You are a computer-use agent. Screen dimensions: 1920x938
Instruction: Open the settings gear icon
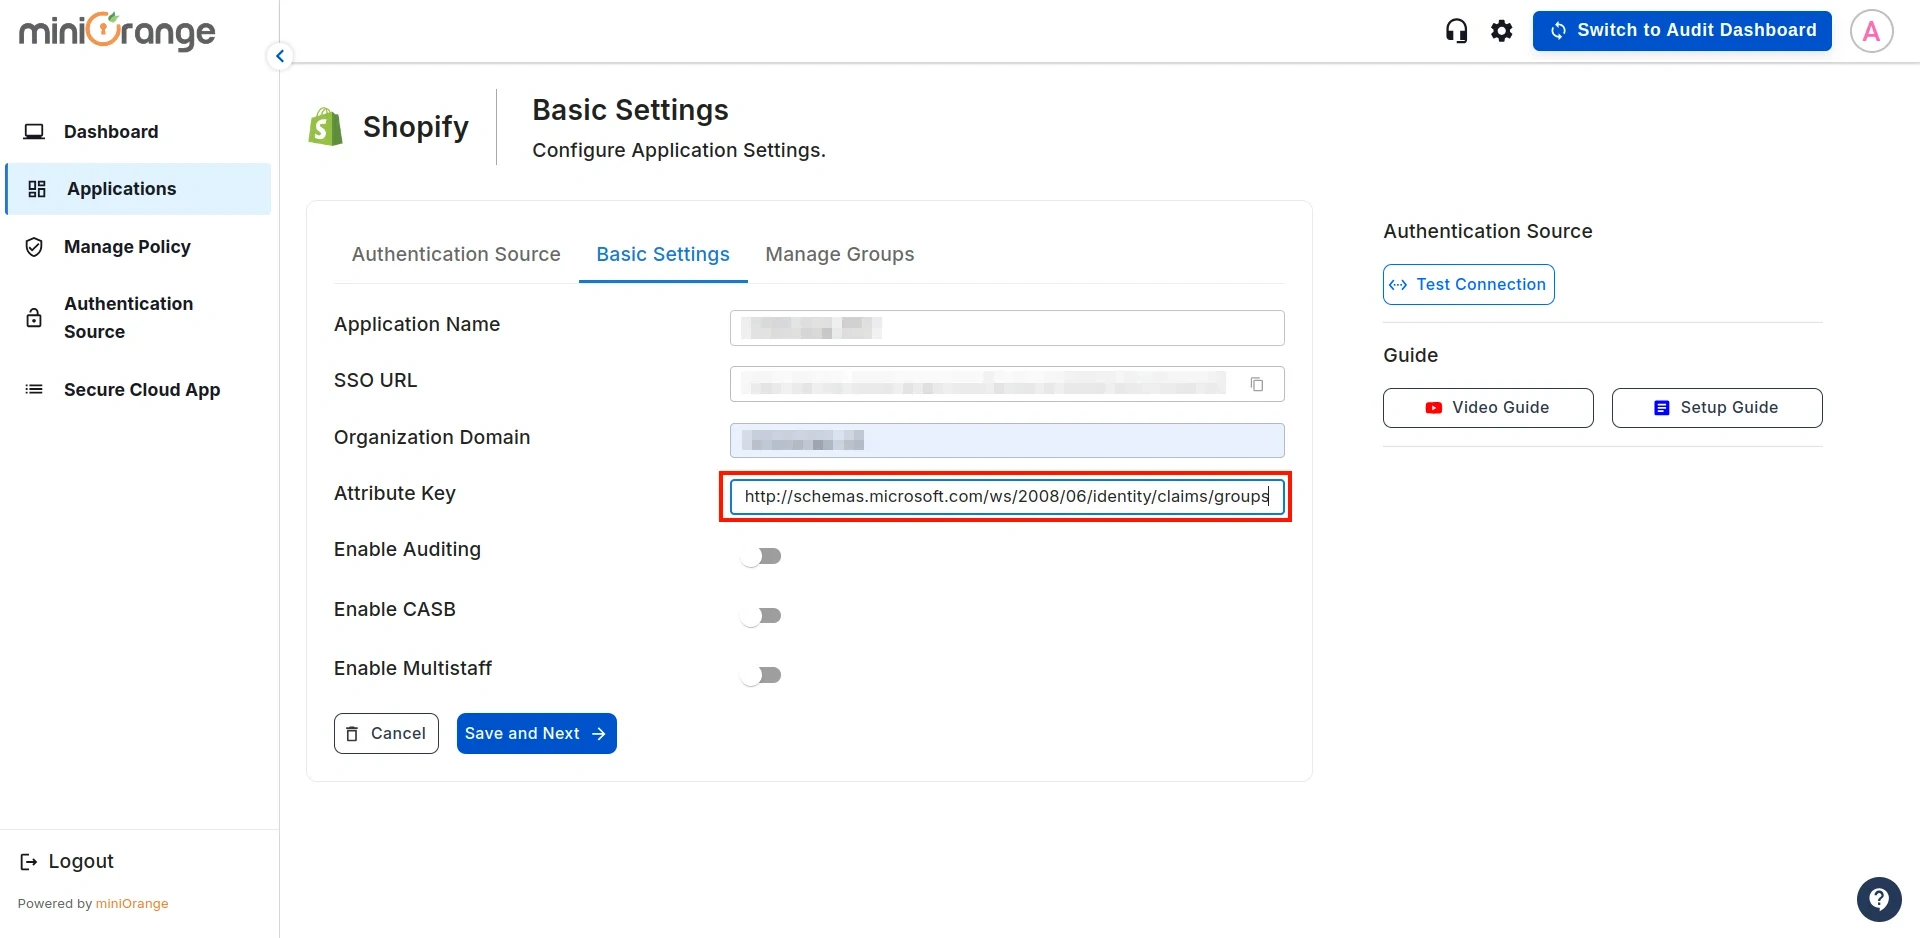1502,30
